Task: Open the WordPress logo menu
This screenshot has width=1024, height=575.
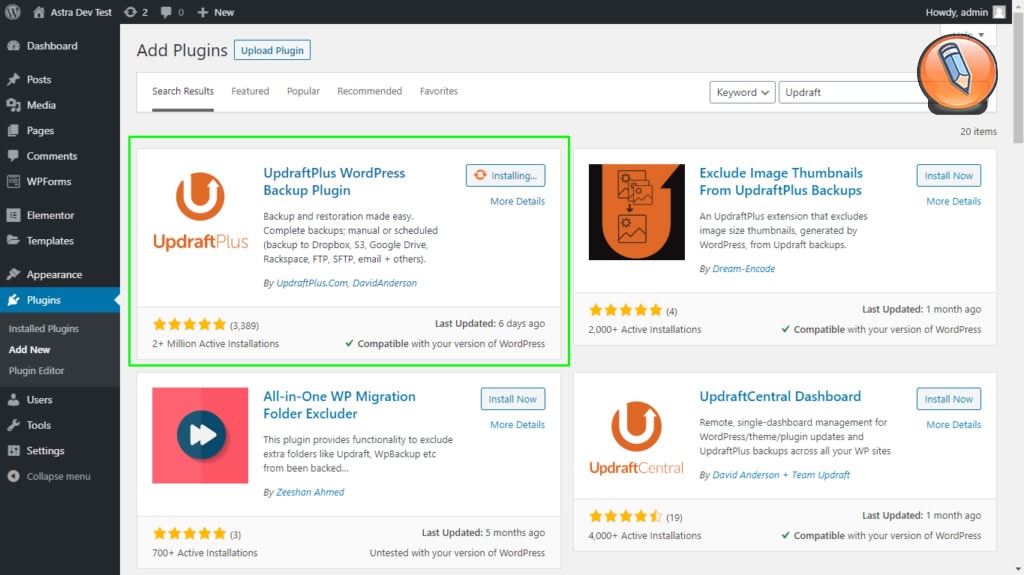Action: click(x=12, y=12)
